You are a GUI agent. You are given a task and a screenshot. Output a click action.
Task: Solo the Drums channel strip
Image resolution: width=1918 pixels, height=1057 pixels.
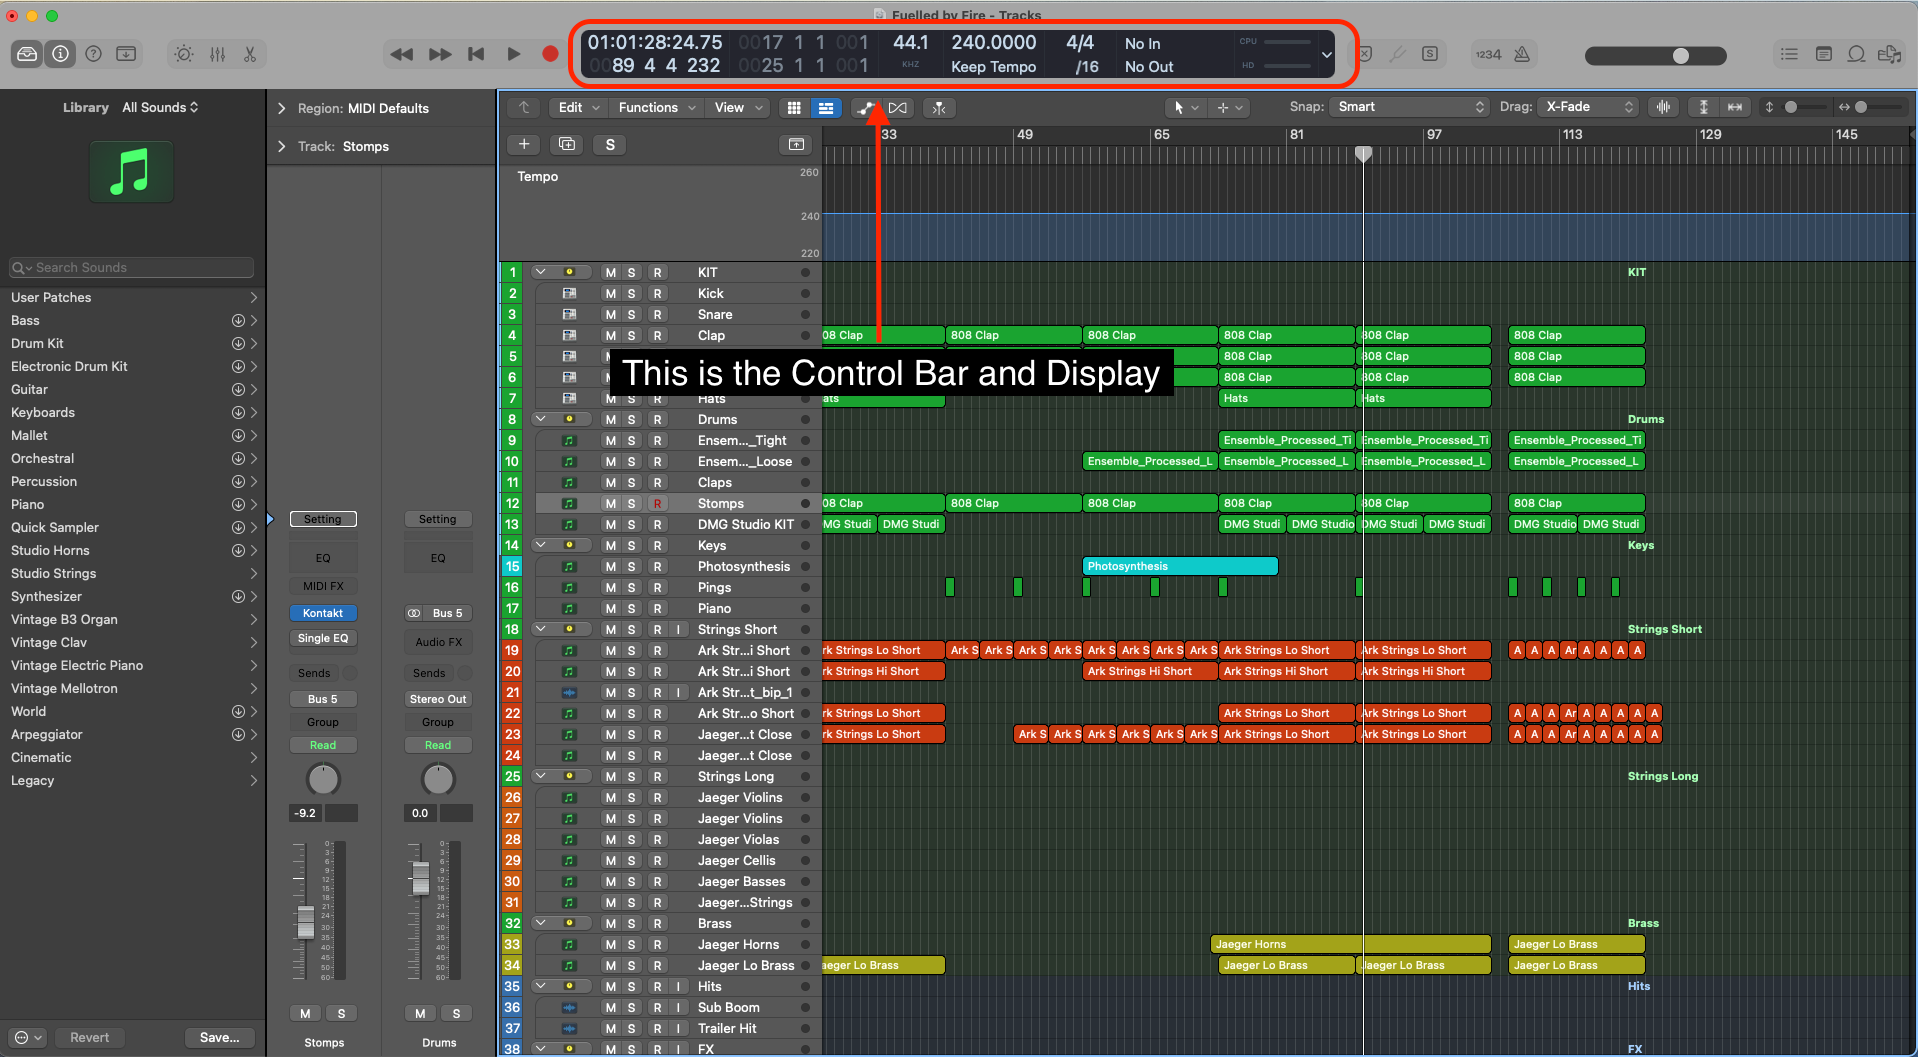456,1013
